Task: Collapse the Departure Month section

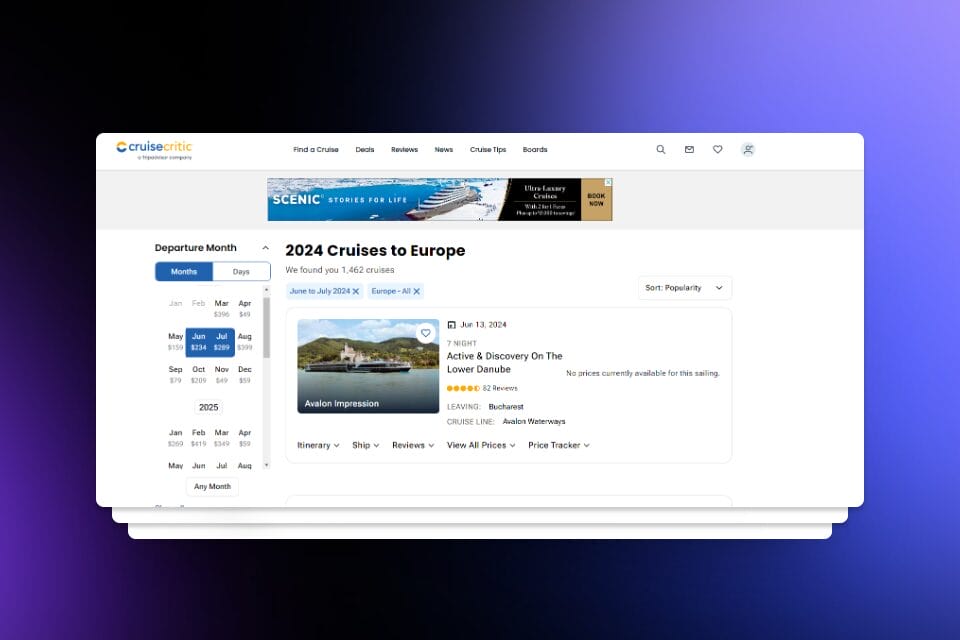Action: click(x=265, y=248)
